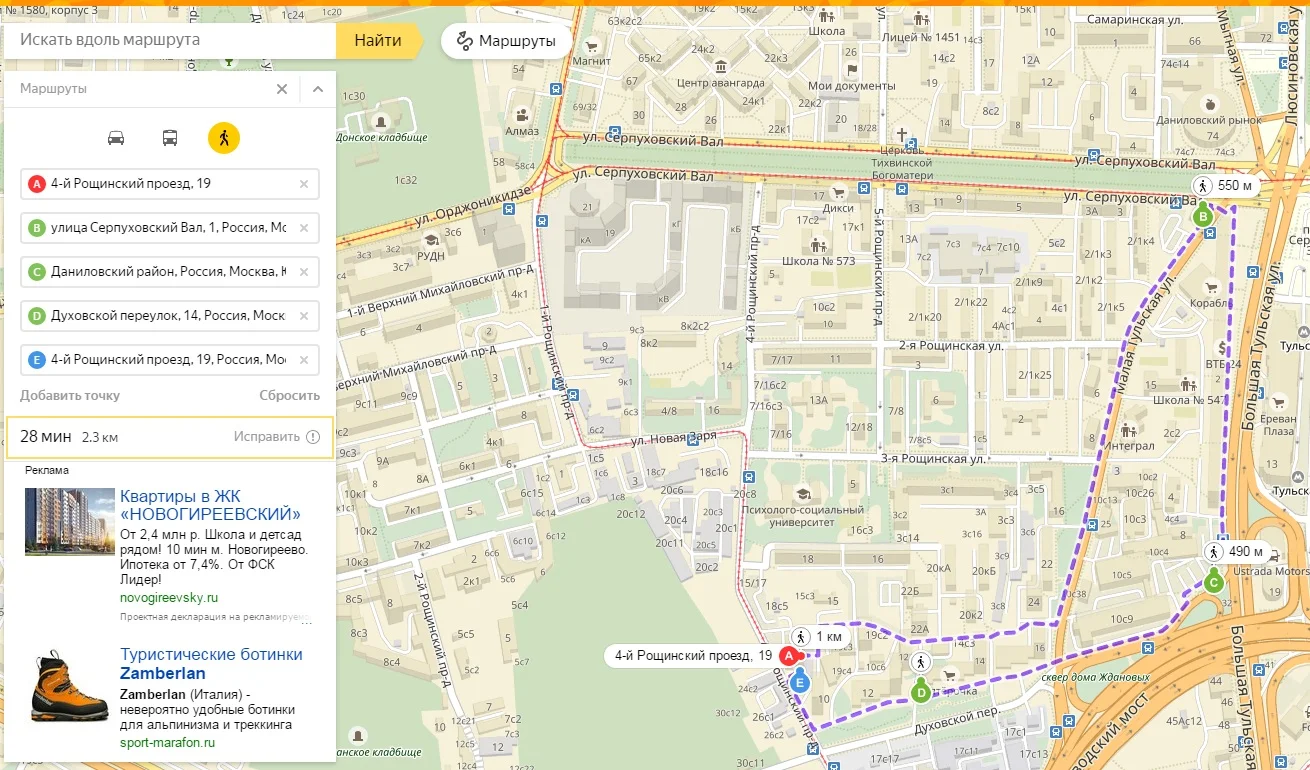Click the РУДН university icon
The height and width of the screenshot is (770, 1310).
(432, 240)
